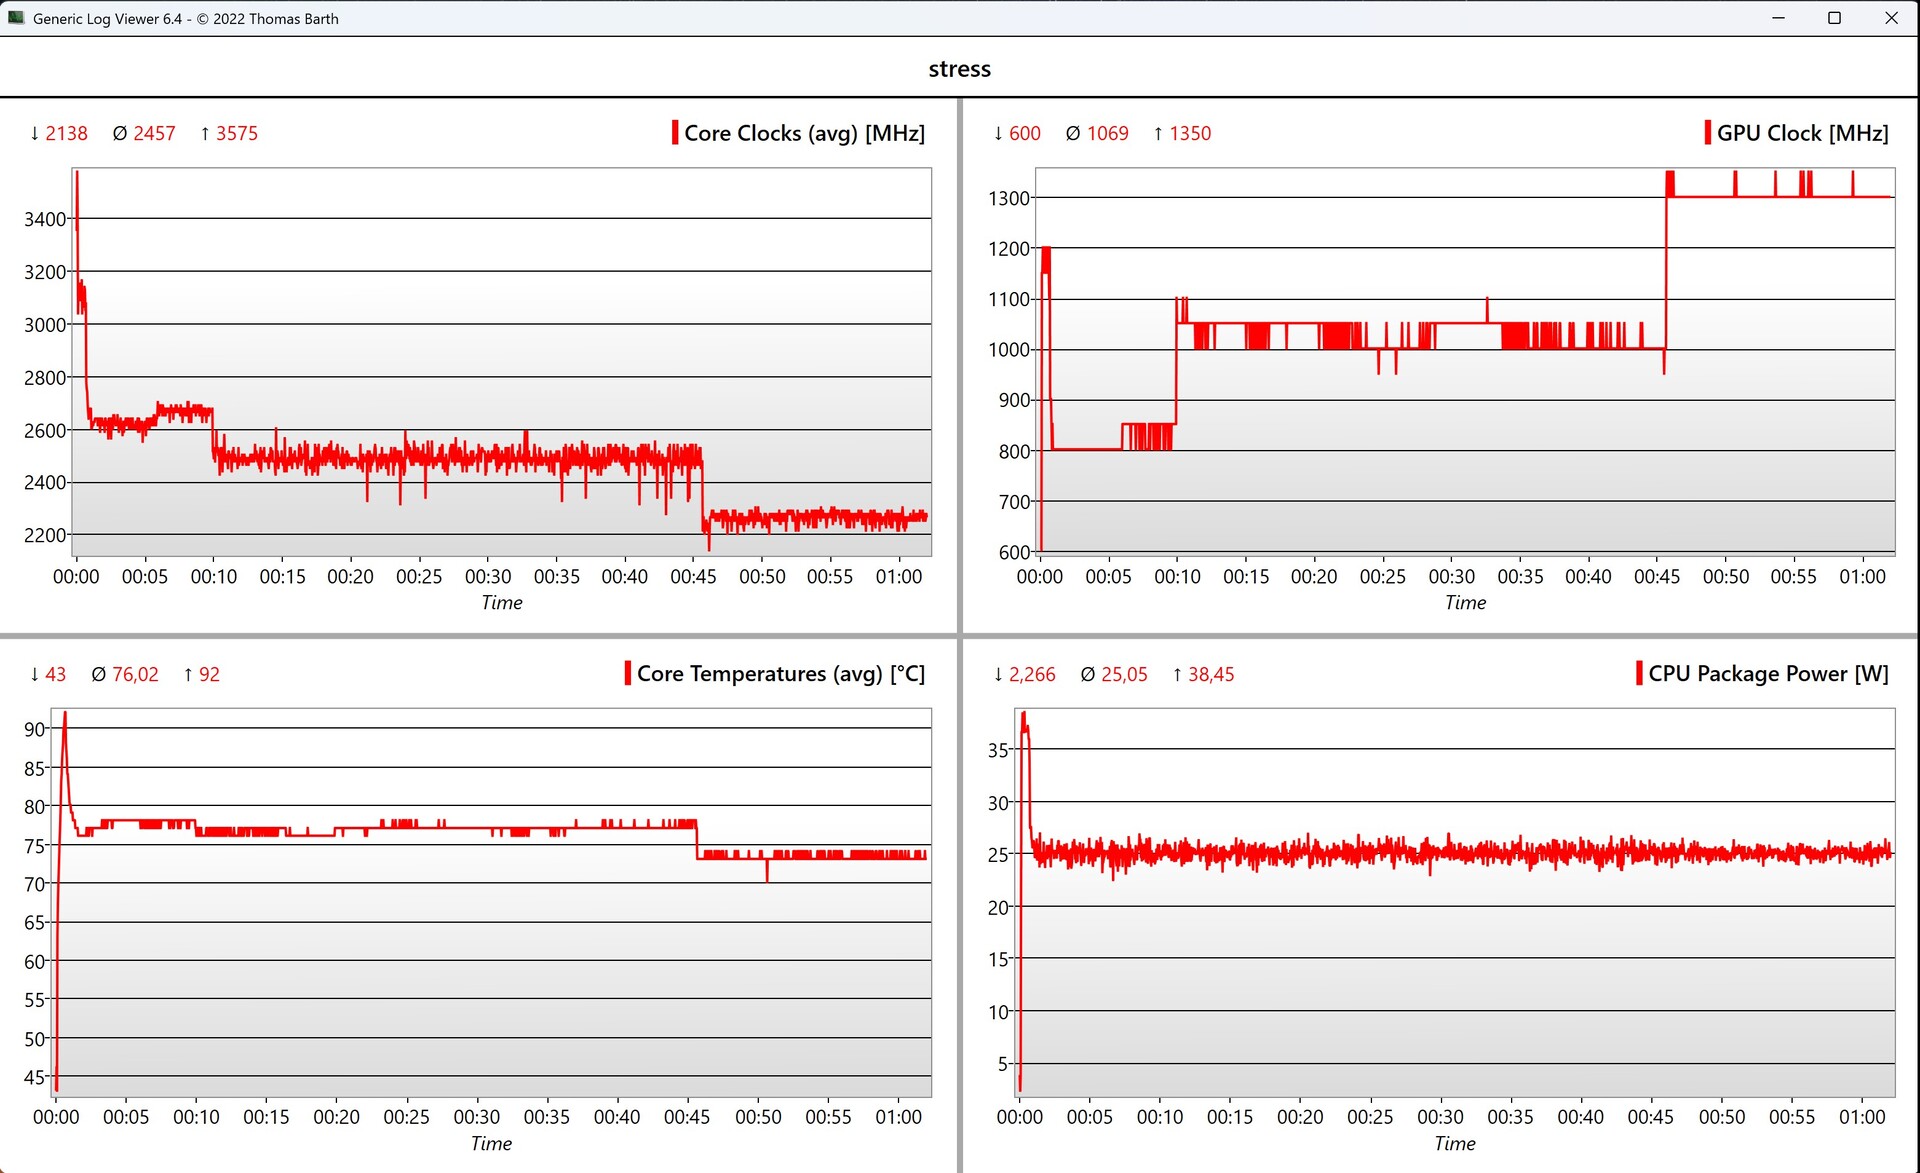The image size is (1920, 1173).
Task: Click the CPU Package Power [W] title
Action: [x=1768, y=673]
